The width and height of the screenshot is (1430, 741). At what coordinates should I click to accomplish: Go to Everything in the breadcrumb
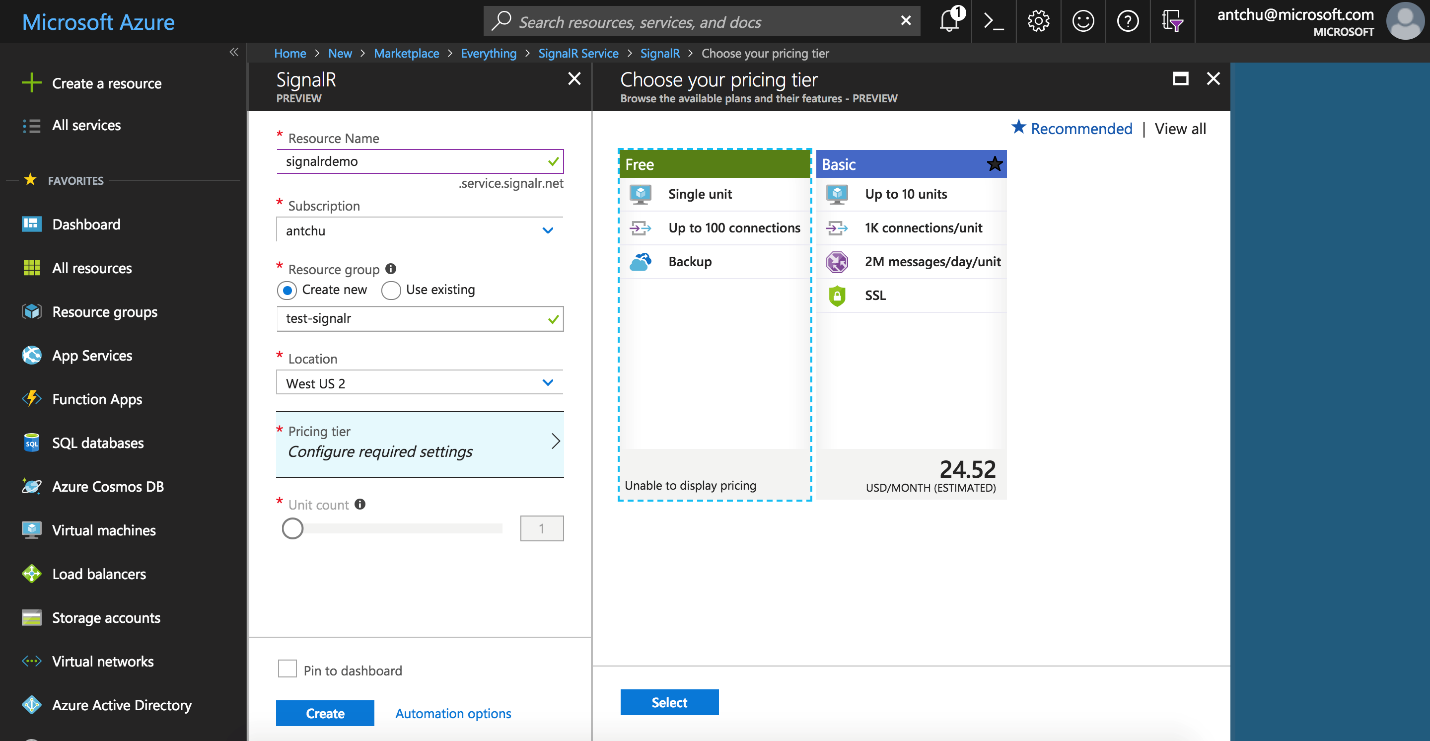489,53
